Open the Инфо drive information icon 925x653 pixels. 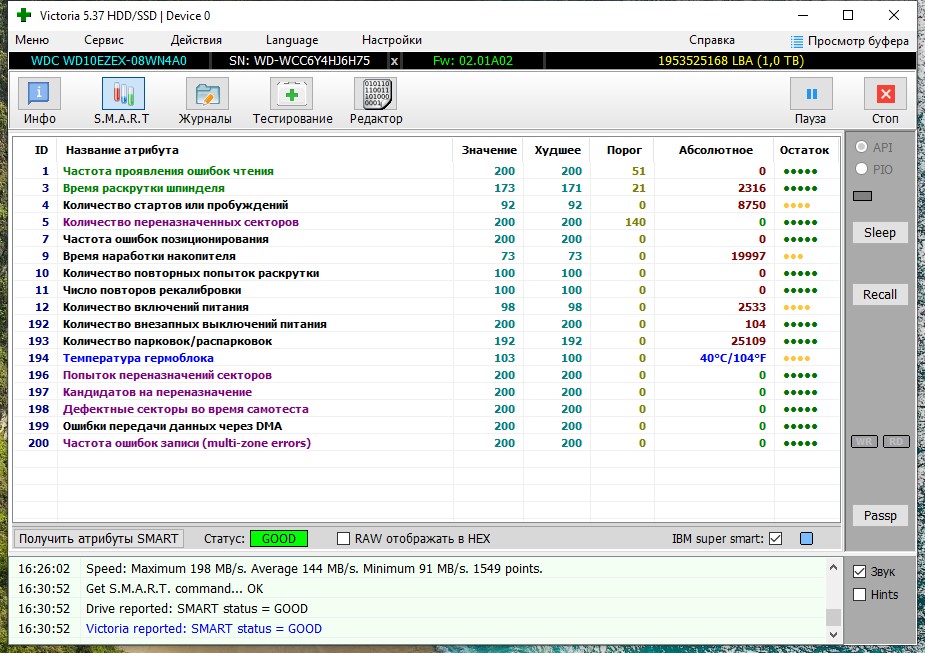[x=39, y=94]
